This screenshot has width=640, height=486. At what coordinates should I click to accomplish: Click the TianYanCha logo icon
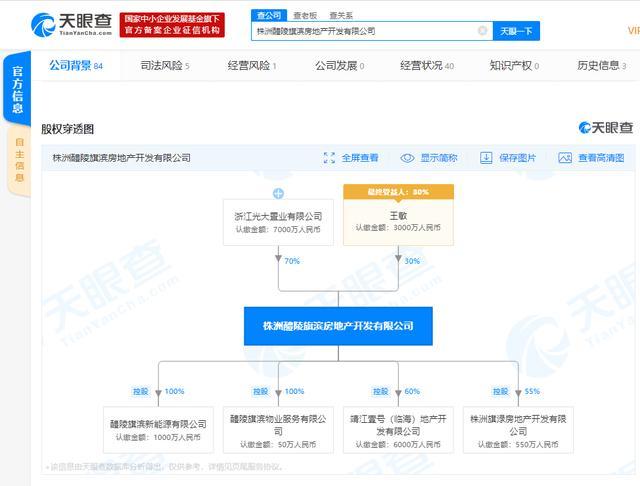pos(43,24)
